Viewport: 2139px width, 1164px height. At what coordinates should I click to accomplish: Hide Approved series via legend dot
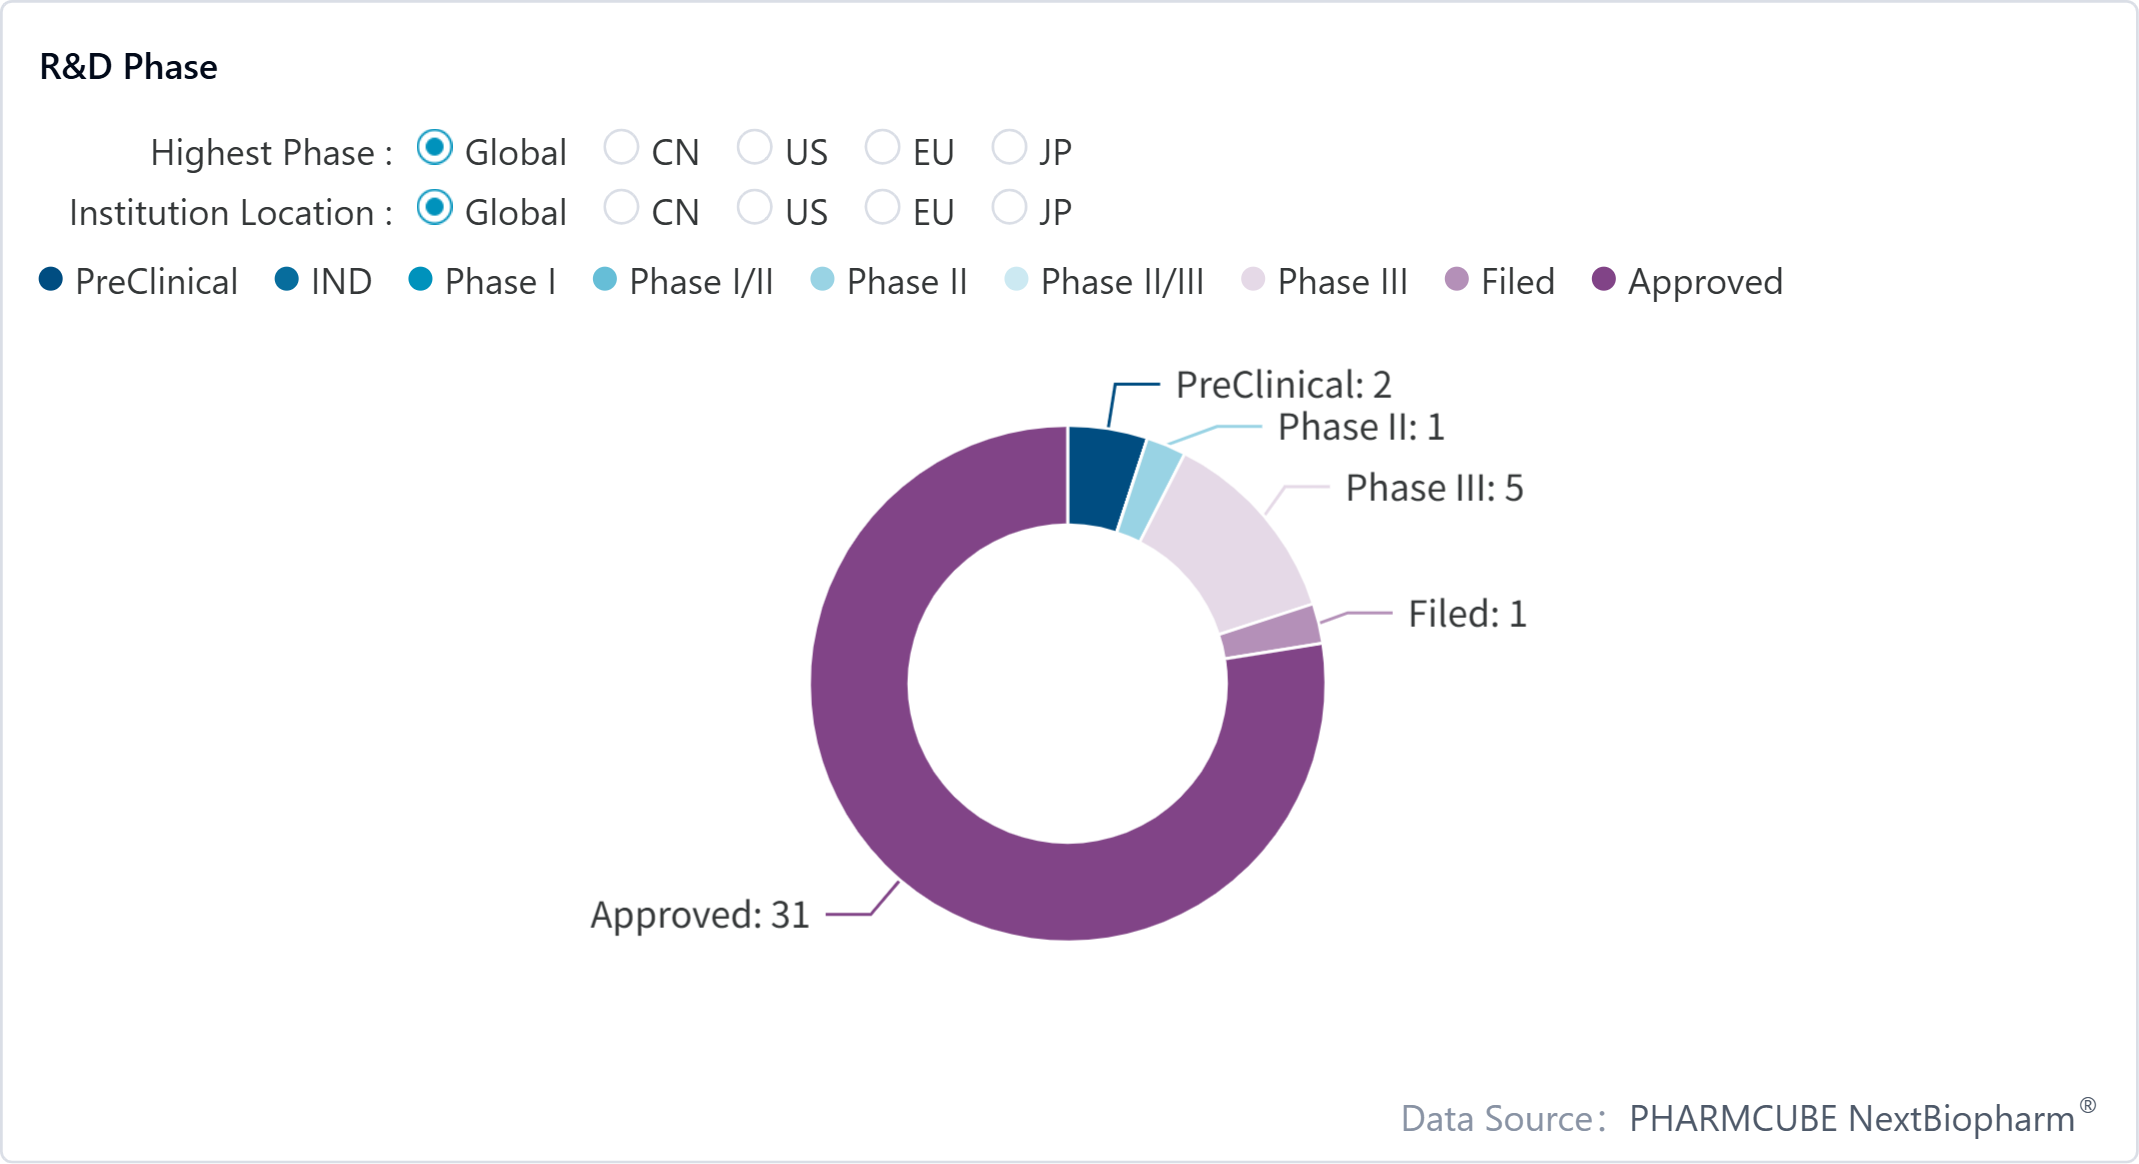click(1604, 280)
